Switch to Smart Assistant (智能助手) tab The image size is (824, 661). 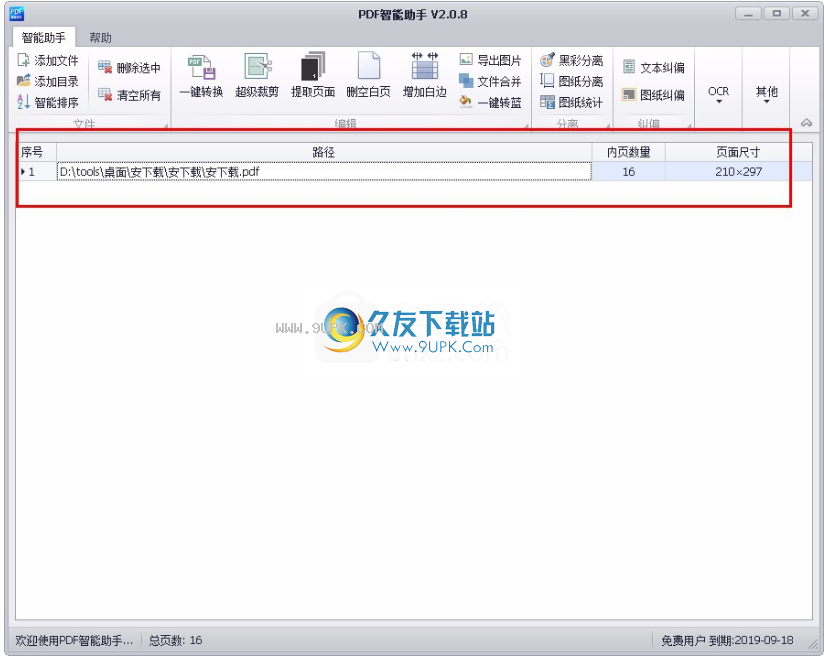coord(44,37)
